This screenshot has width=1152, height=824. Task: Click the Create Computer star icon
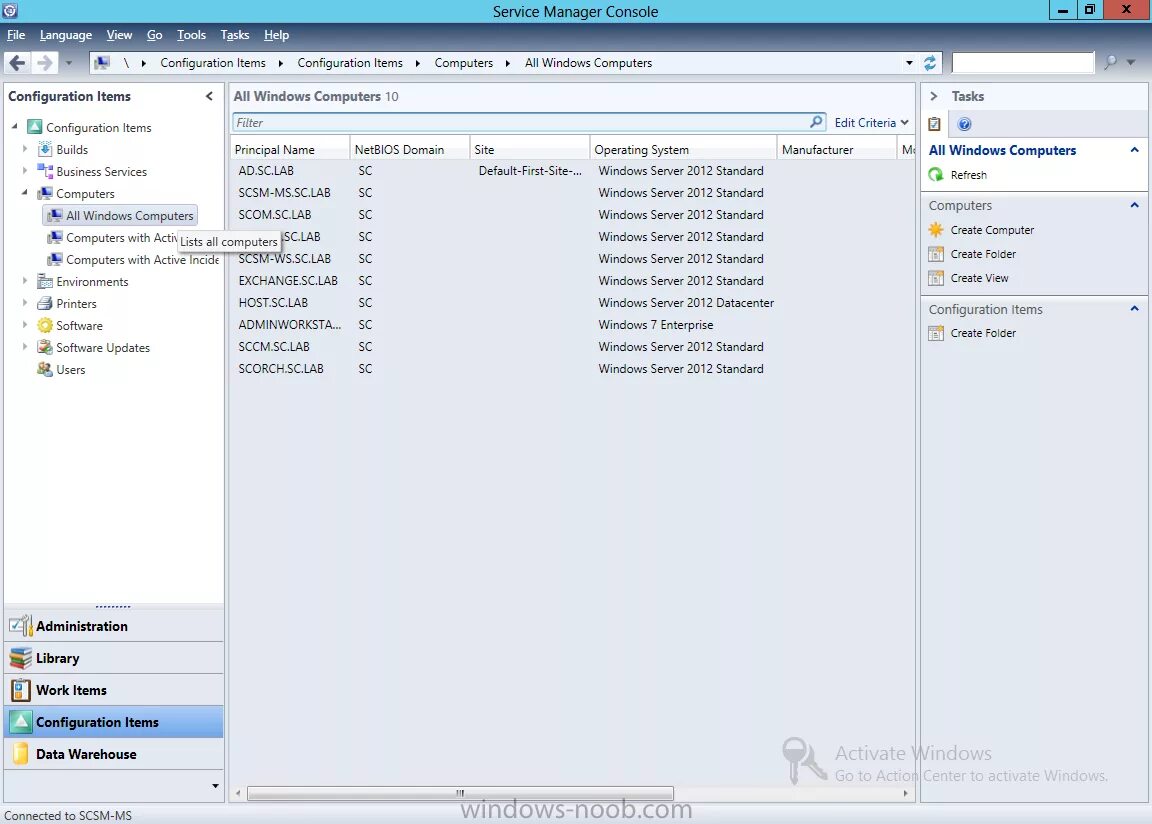tap(935, 230)
